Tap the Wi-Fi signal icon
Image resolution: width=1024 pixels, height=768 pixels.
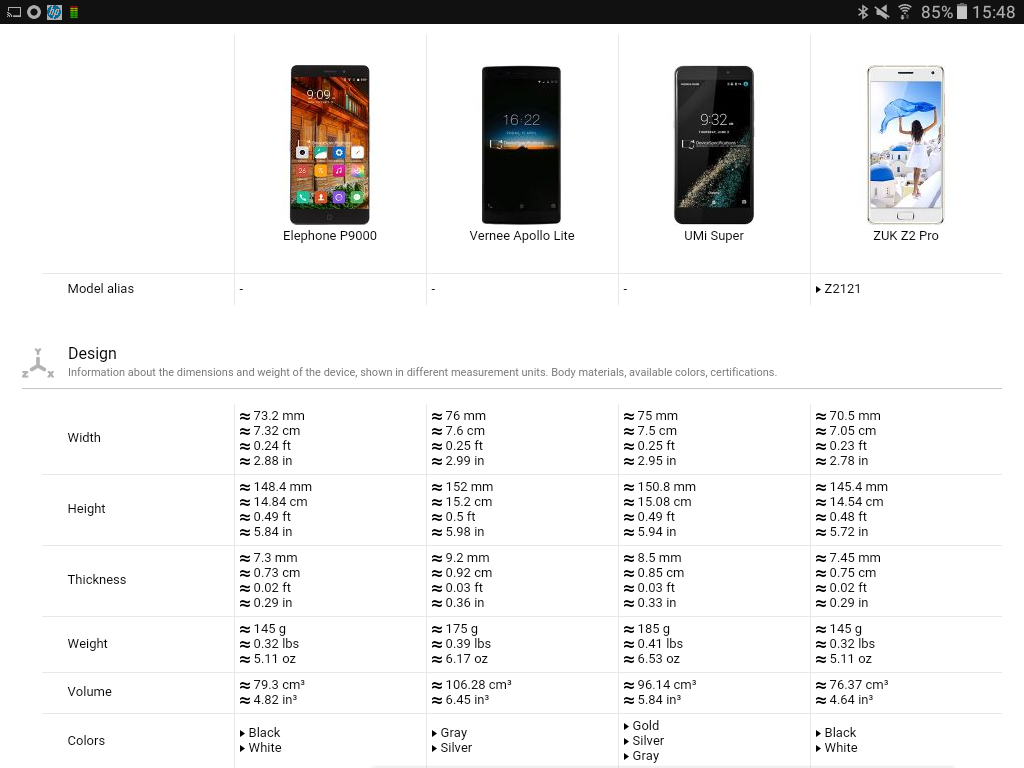click(904, 12)
